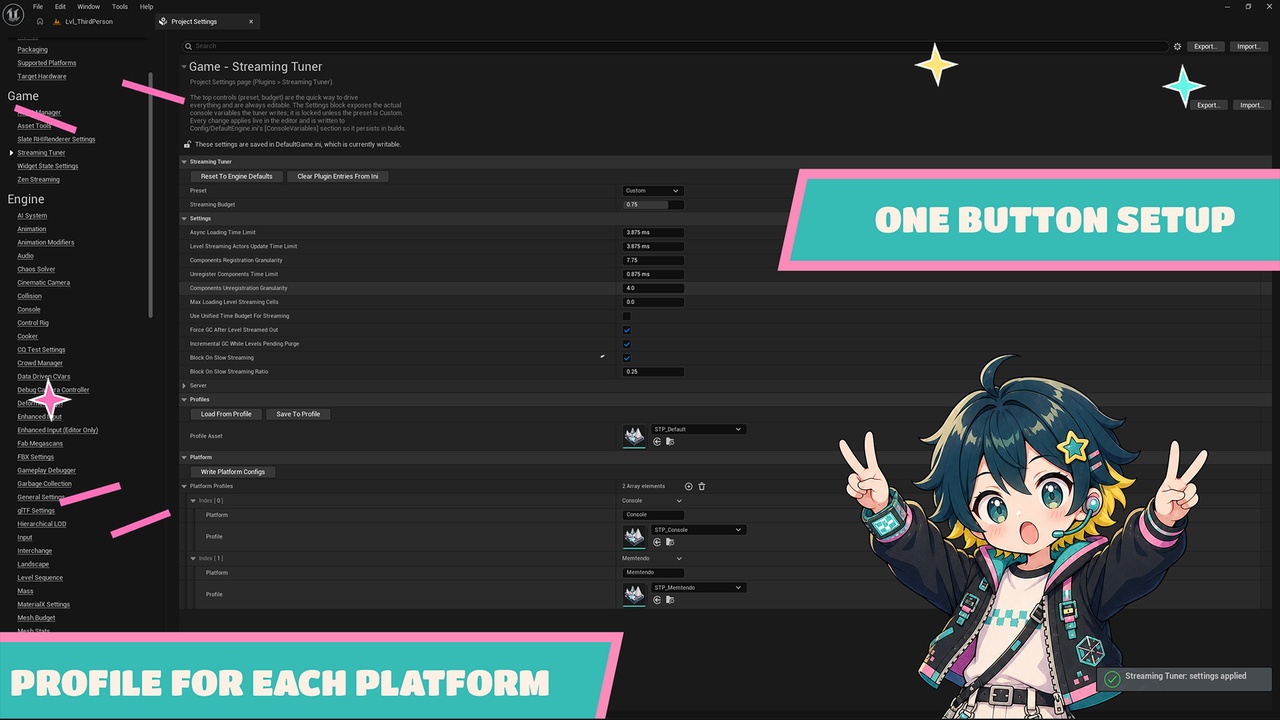Collapse the Platform Profiles array
The image size is (1280, 720).
click(184, 486)
